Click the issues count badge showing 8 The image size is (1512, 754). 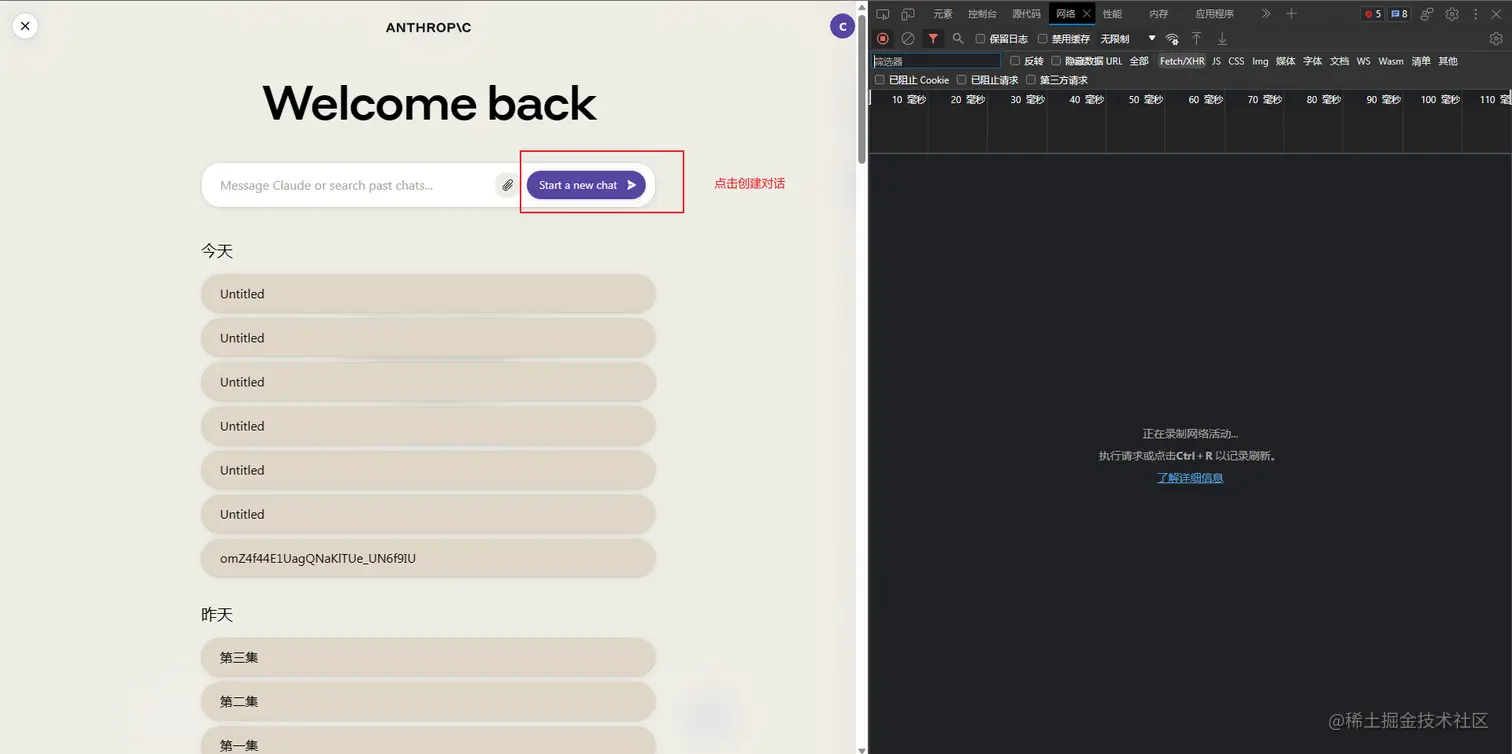click(1399, 14)
